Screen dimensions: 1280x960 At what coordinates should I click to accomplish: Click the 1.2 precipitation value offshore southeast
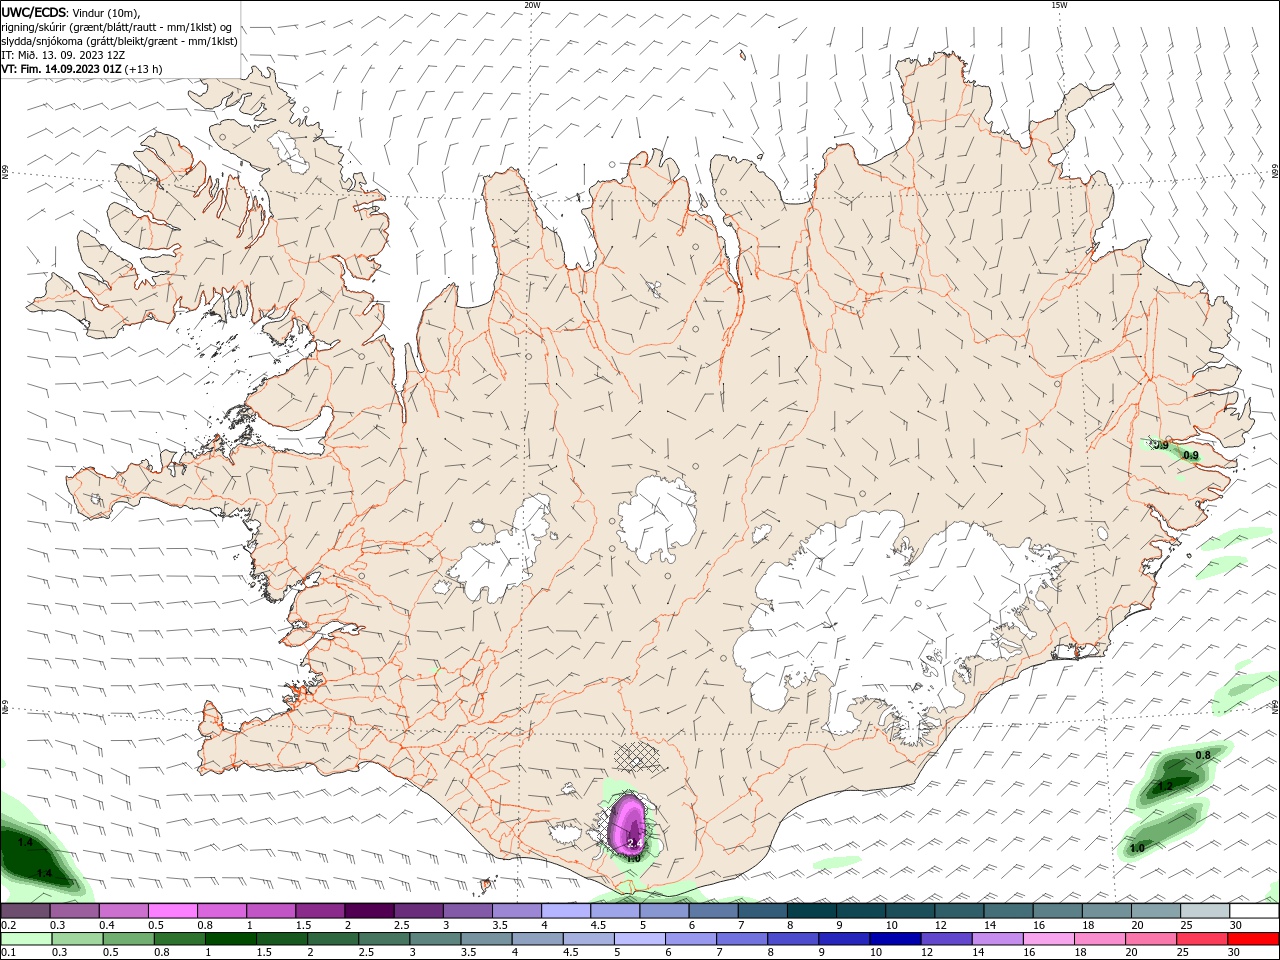[x=1165, y=787]
